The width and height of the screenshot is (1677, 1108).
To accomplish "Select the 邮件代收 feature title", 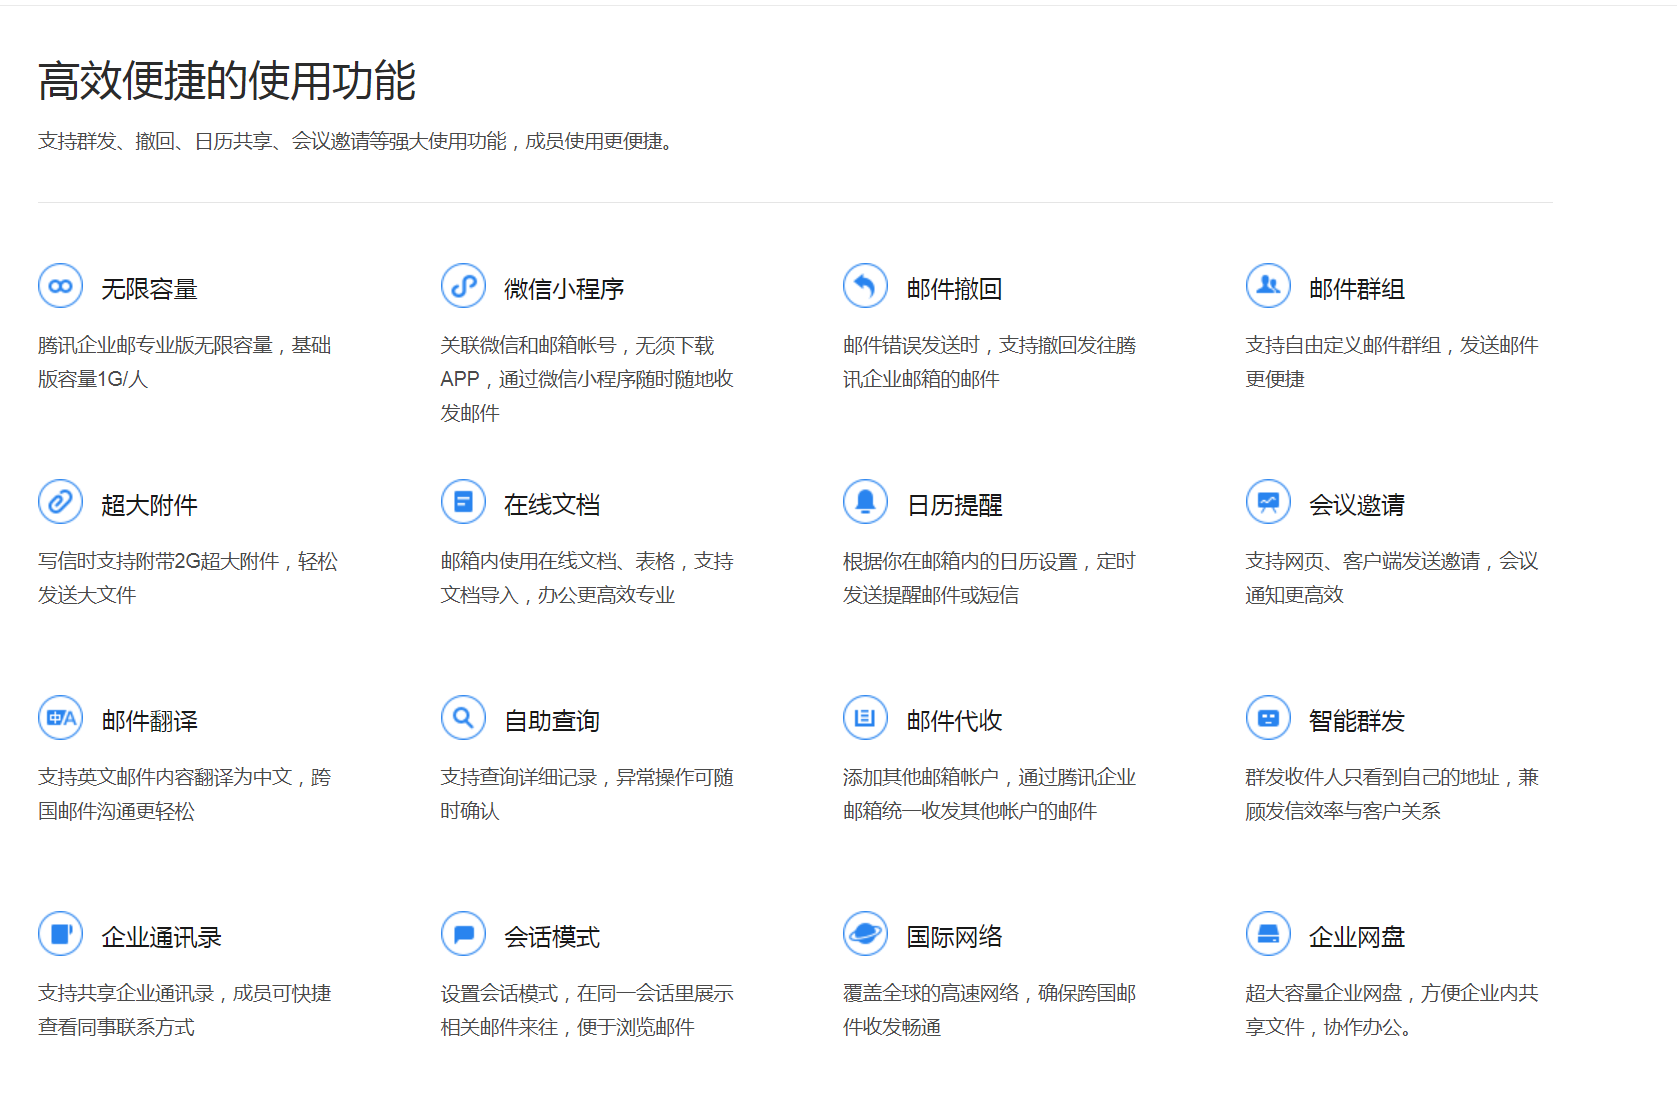I will click(x=954, y=721).
